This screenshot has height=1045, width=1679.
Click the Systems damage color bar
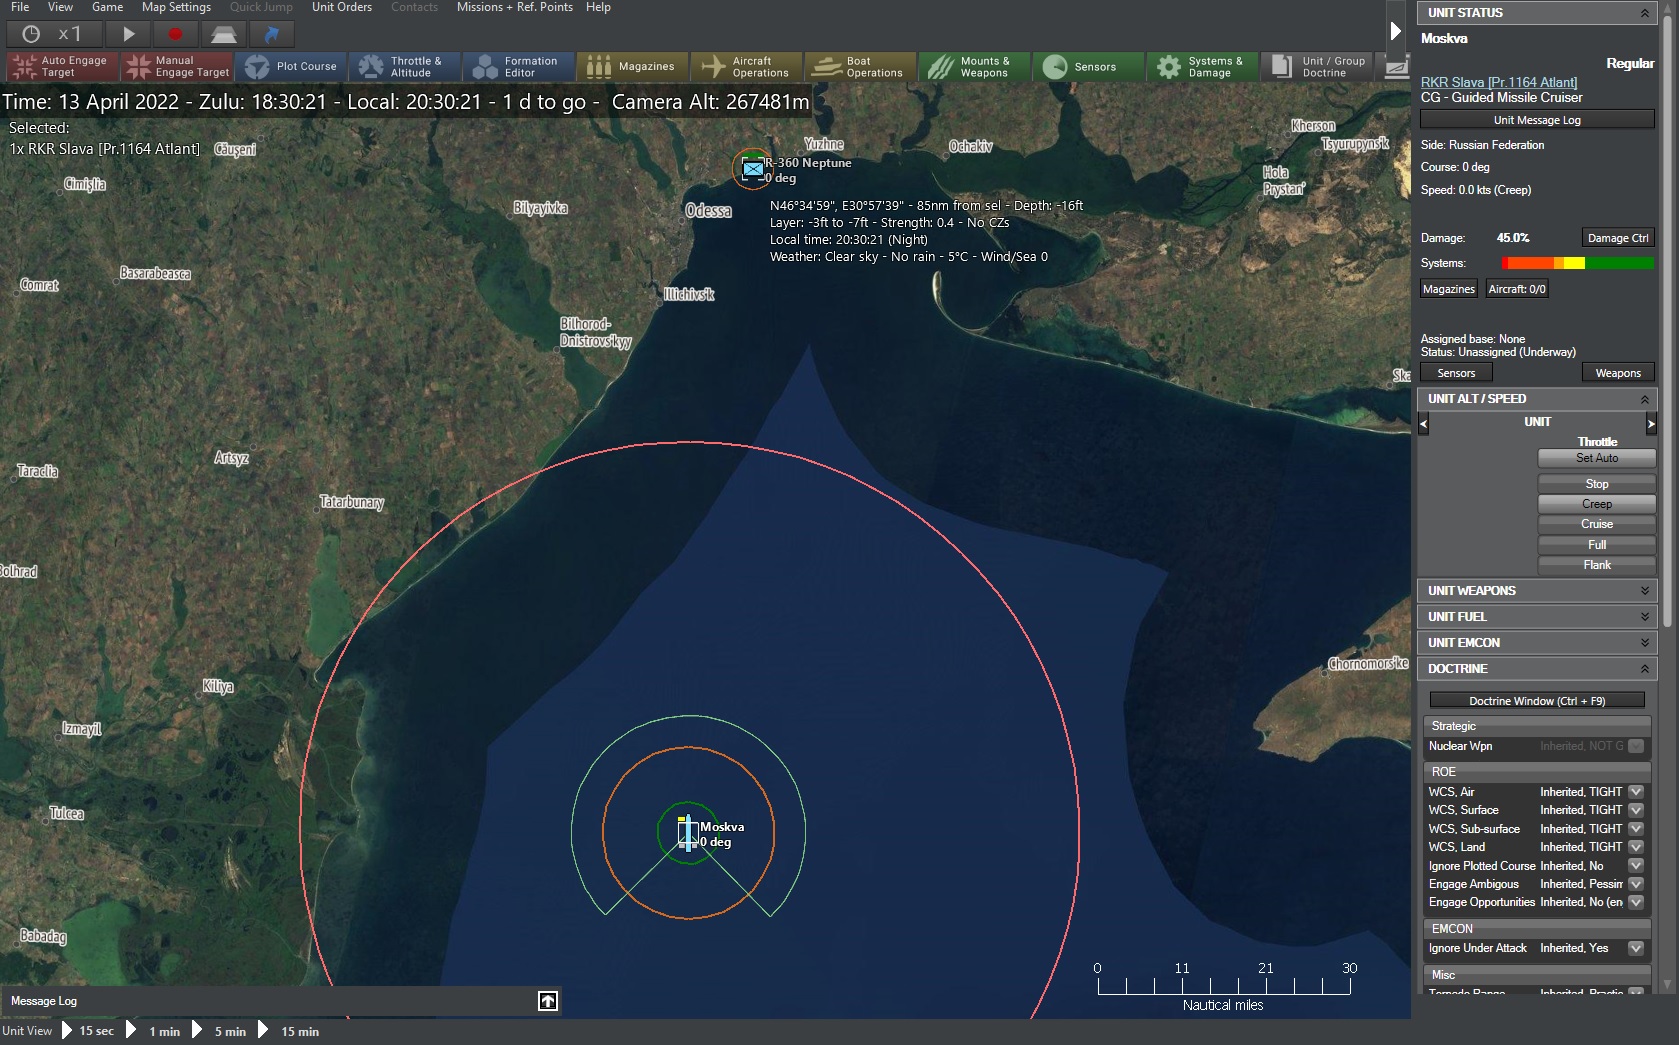(x=1577, y=263)
